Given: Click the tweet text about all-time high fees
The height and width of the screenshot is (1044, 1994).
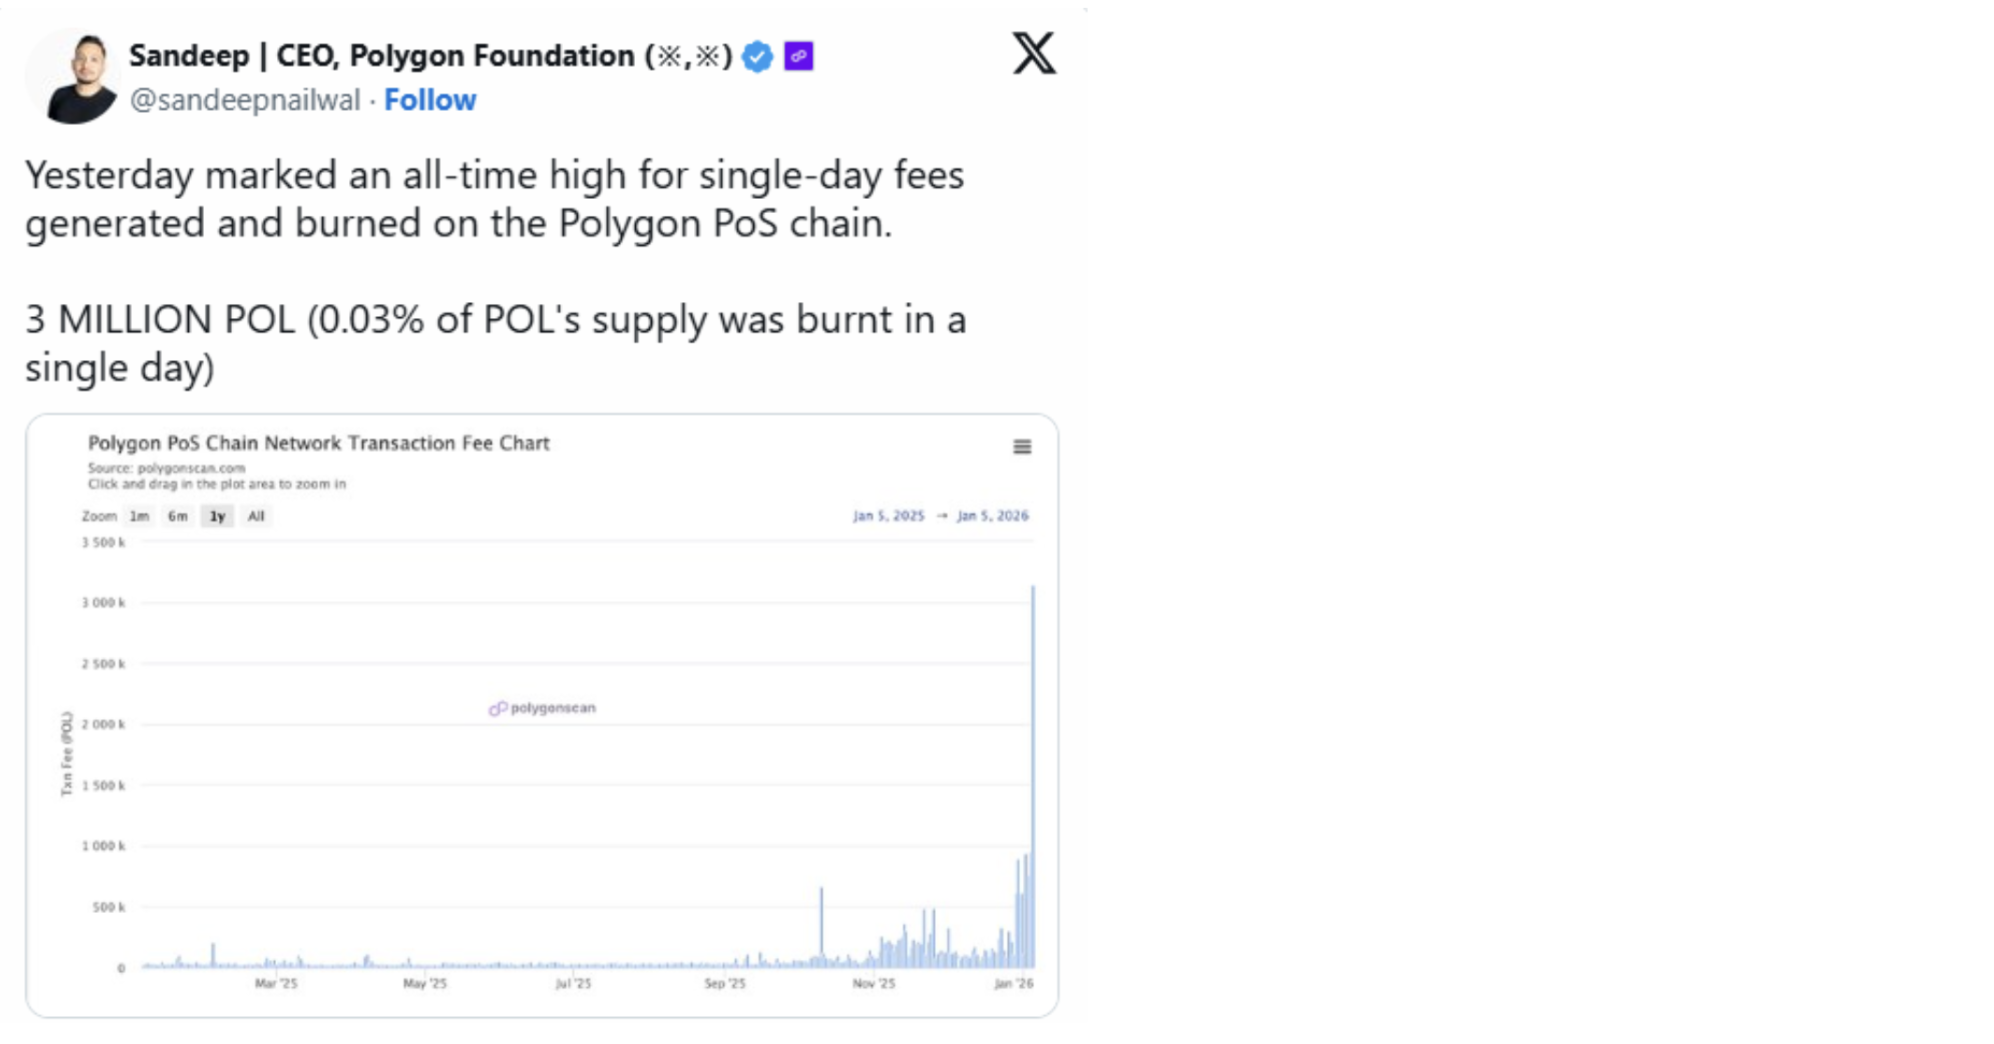Looking at the screenshot, I should 495,199.
